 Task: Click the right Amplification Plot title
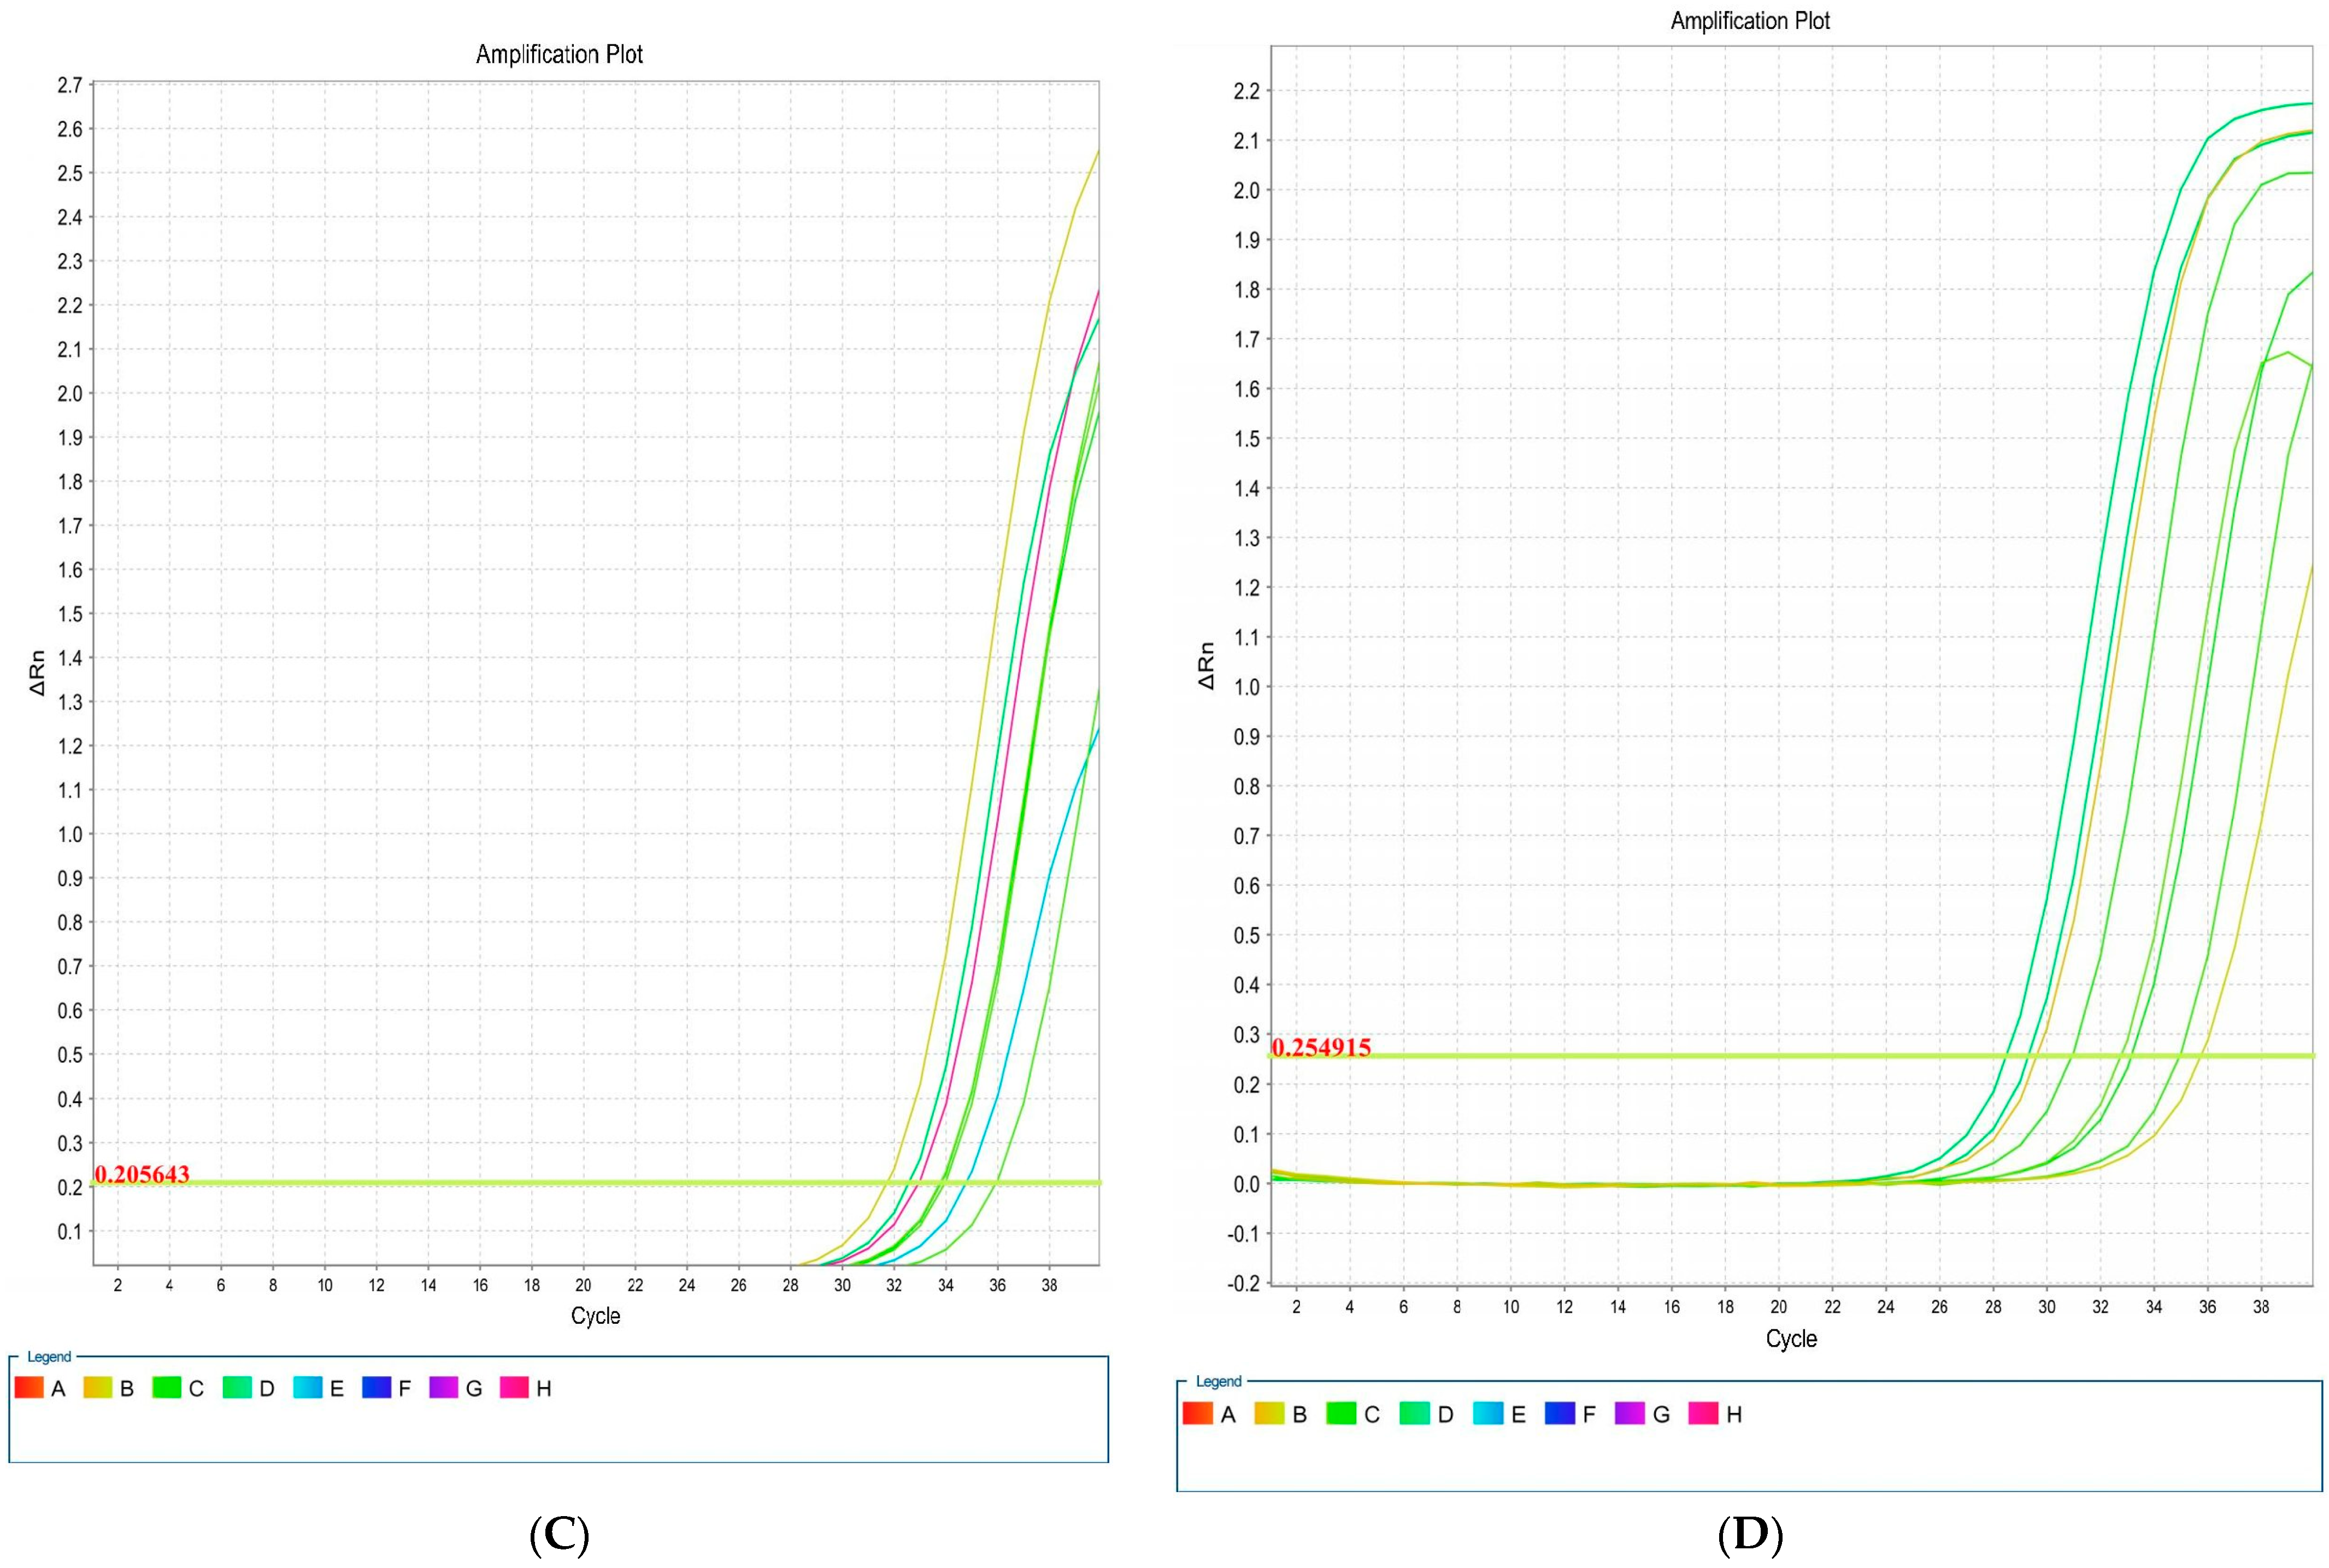pos(1750,20)
